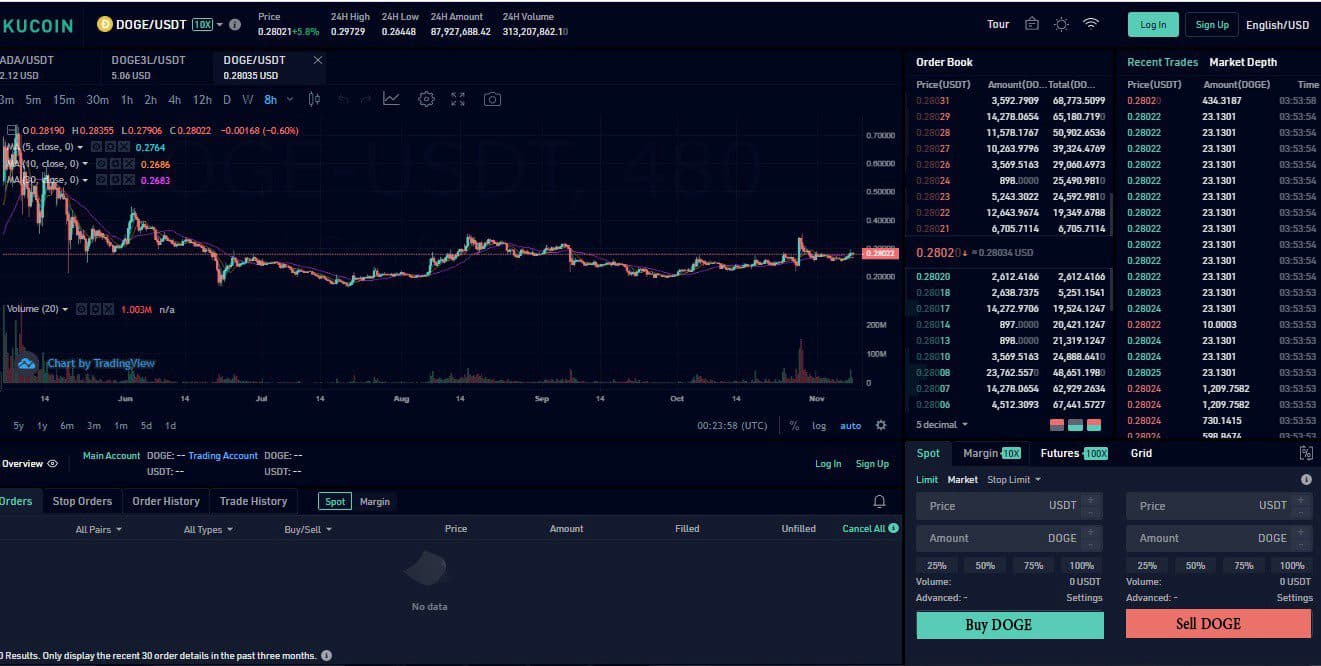Viewport: 1321px width, 666px height.
Task: Click Cancel All orders link
Action: 864,528
